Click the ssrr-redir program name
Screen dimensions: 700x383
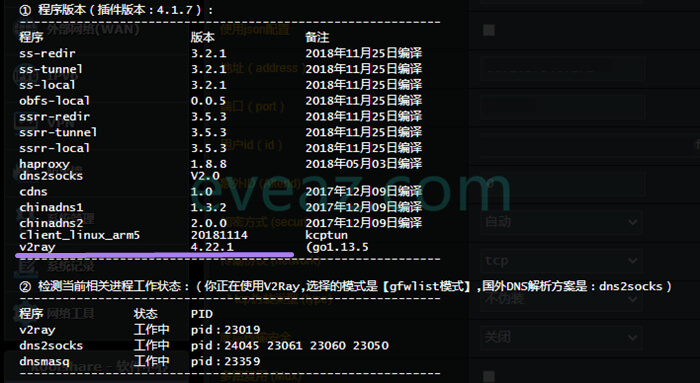pyautogui.click(x=54, y=117)
